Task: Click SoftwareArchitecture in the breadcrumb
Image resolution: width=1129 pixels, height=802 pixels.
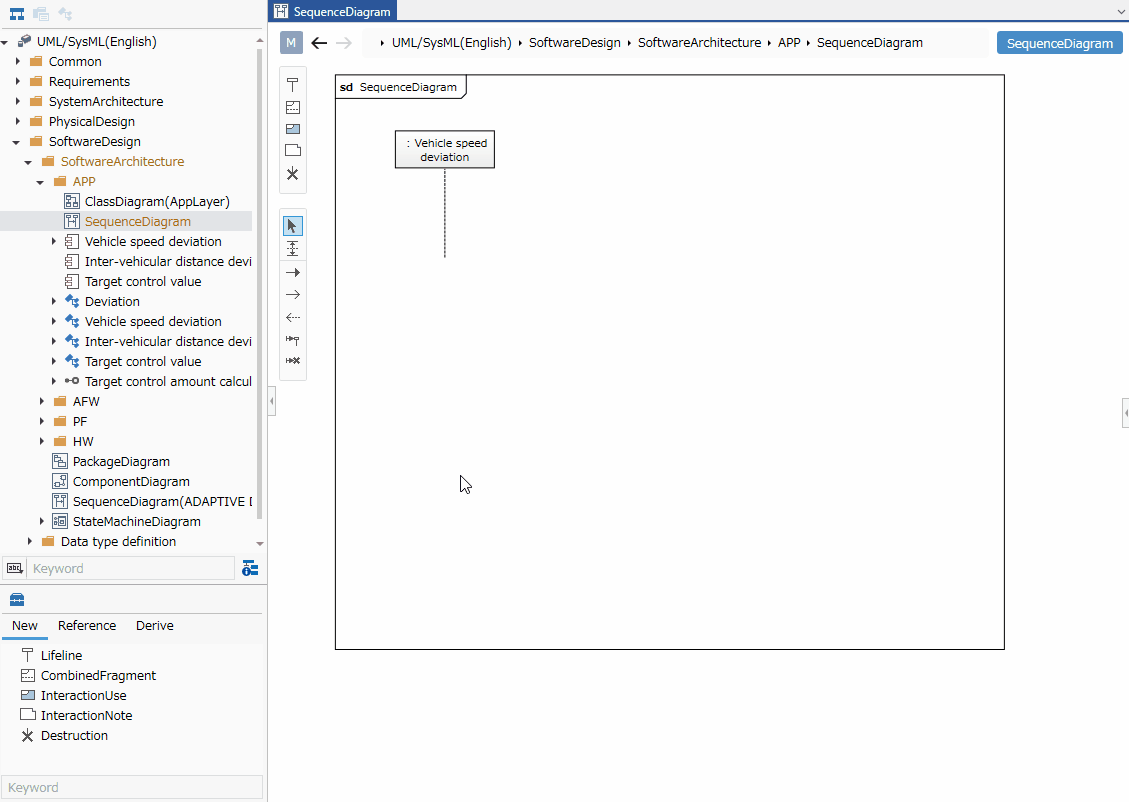Action: click(x=699, y=42)
